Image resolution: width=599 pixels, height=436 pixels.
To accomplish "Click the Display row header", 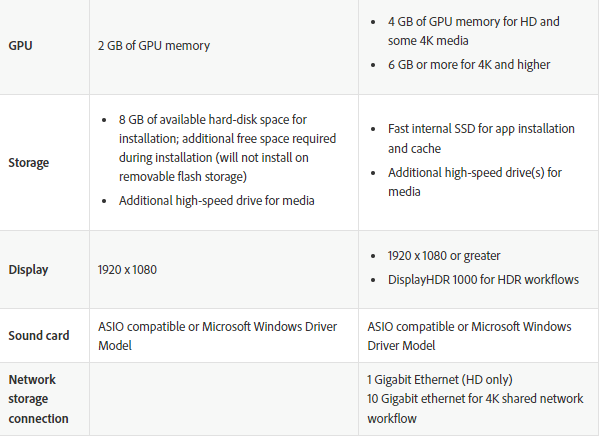I will pos(28,269).
